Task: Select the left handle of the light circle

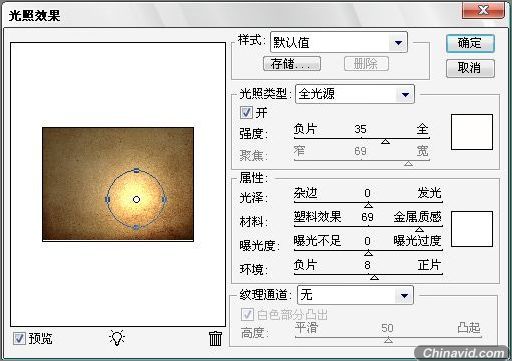Action: (x=107, y=199)
